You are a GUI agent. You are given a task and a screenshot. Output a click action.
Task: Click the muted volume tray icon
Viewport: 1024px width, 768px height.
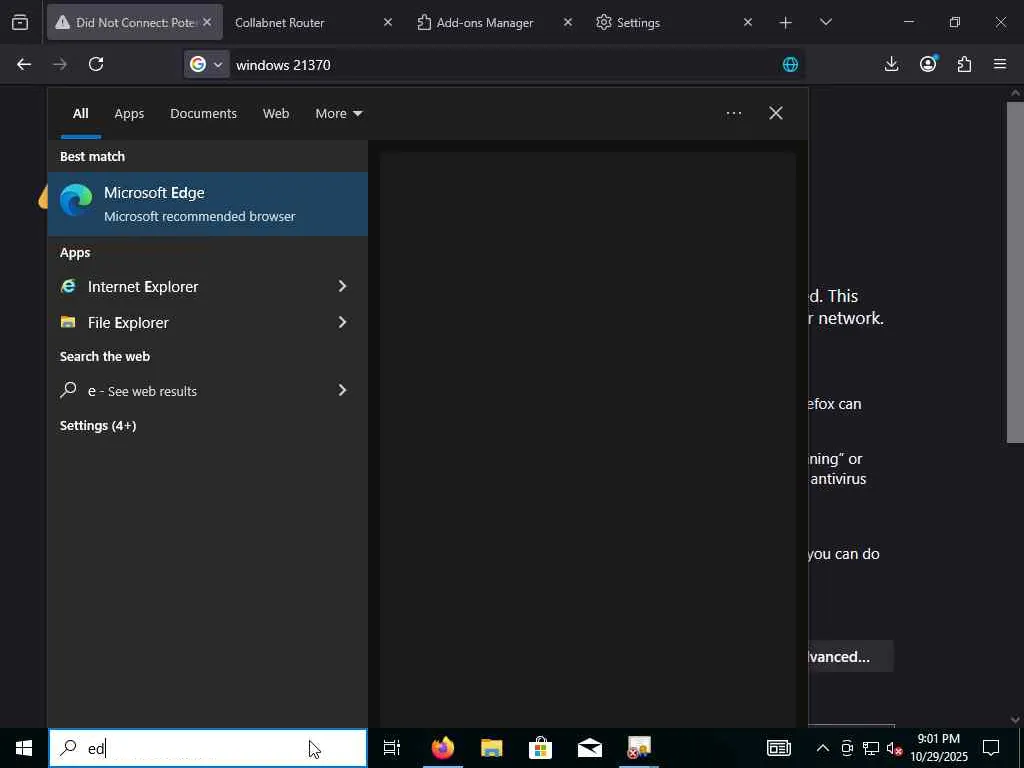pos(895,748)
